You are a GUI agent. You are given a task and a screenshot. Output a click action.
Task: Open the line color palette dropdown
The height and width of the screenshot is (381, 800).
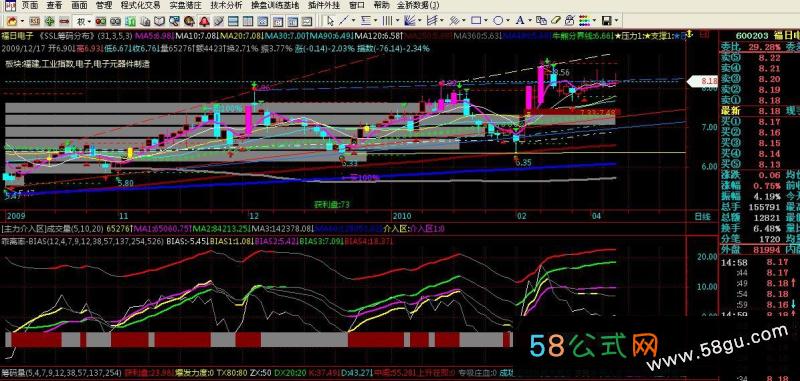595,21
